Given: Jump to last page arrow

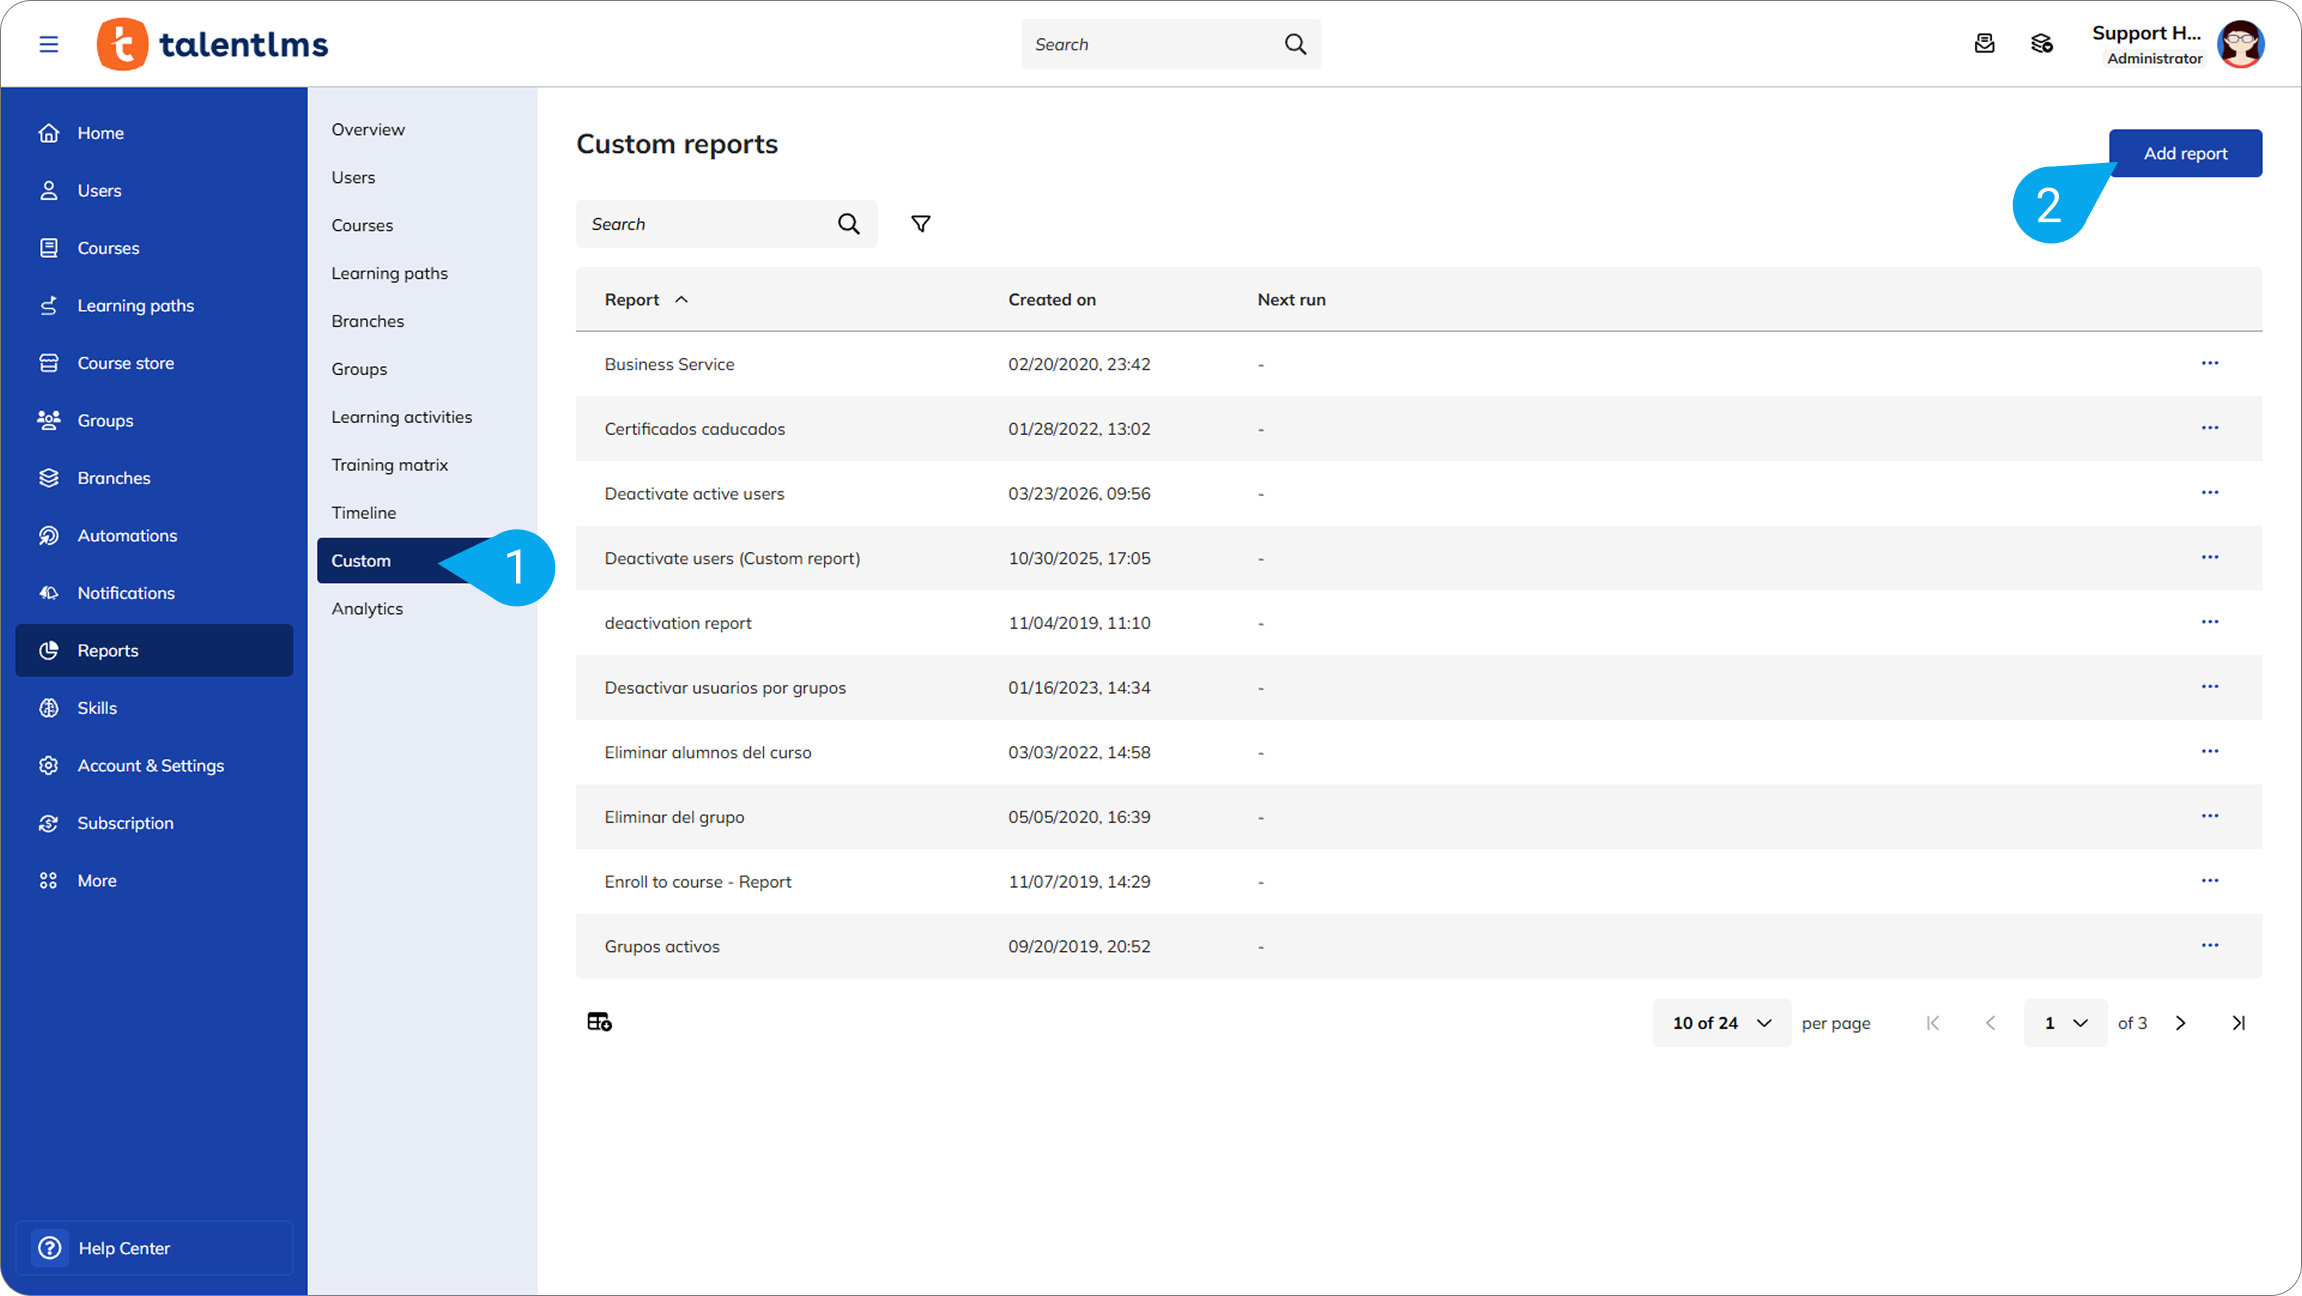Looking at the screenshot, I should click(x=2238, y=1023).
